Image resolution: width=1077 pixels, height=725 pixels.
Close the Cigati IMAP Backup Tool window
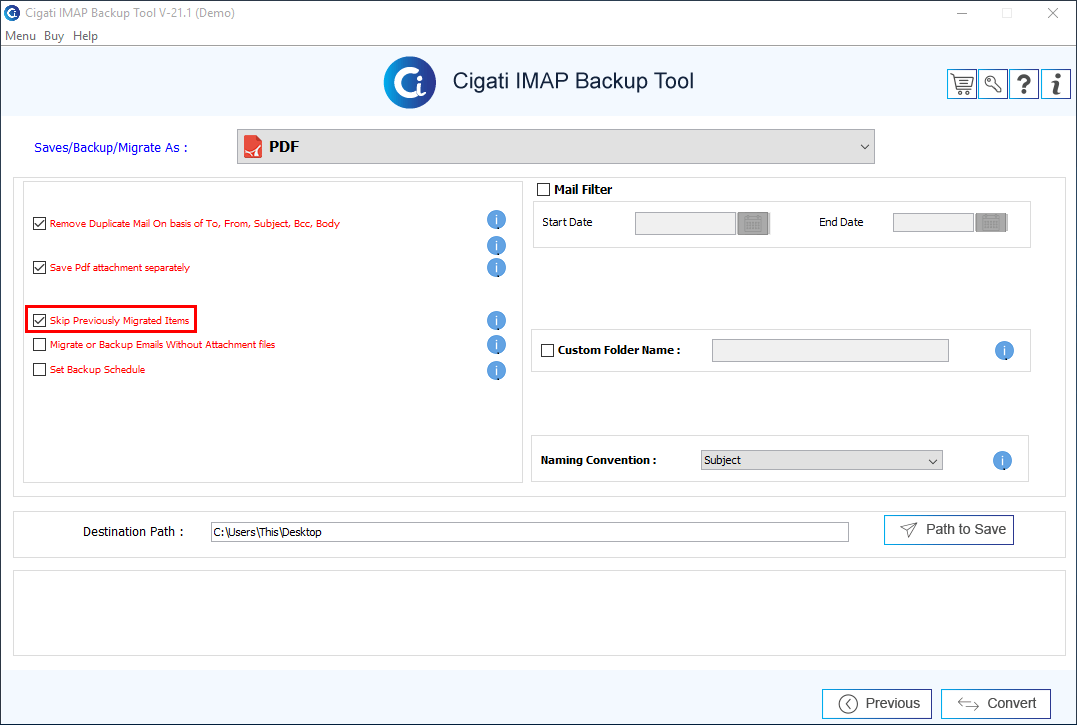(x=1053, y=13)
